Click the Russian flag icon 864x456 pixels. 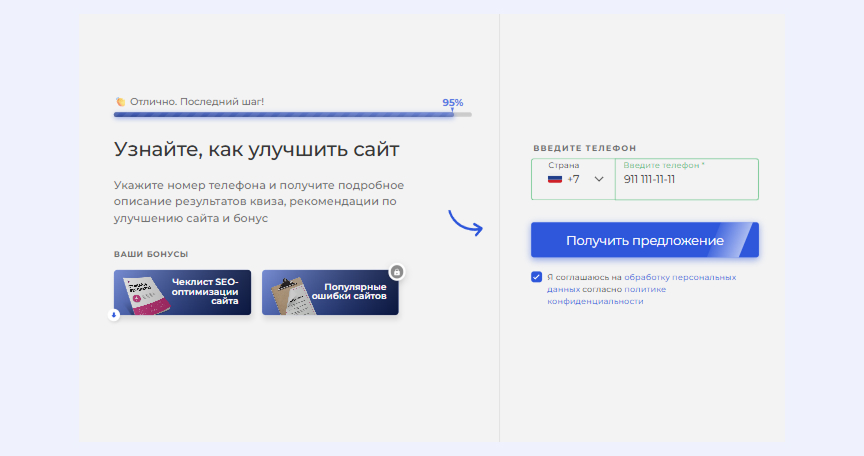click(x=554, y=179)
